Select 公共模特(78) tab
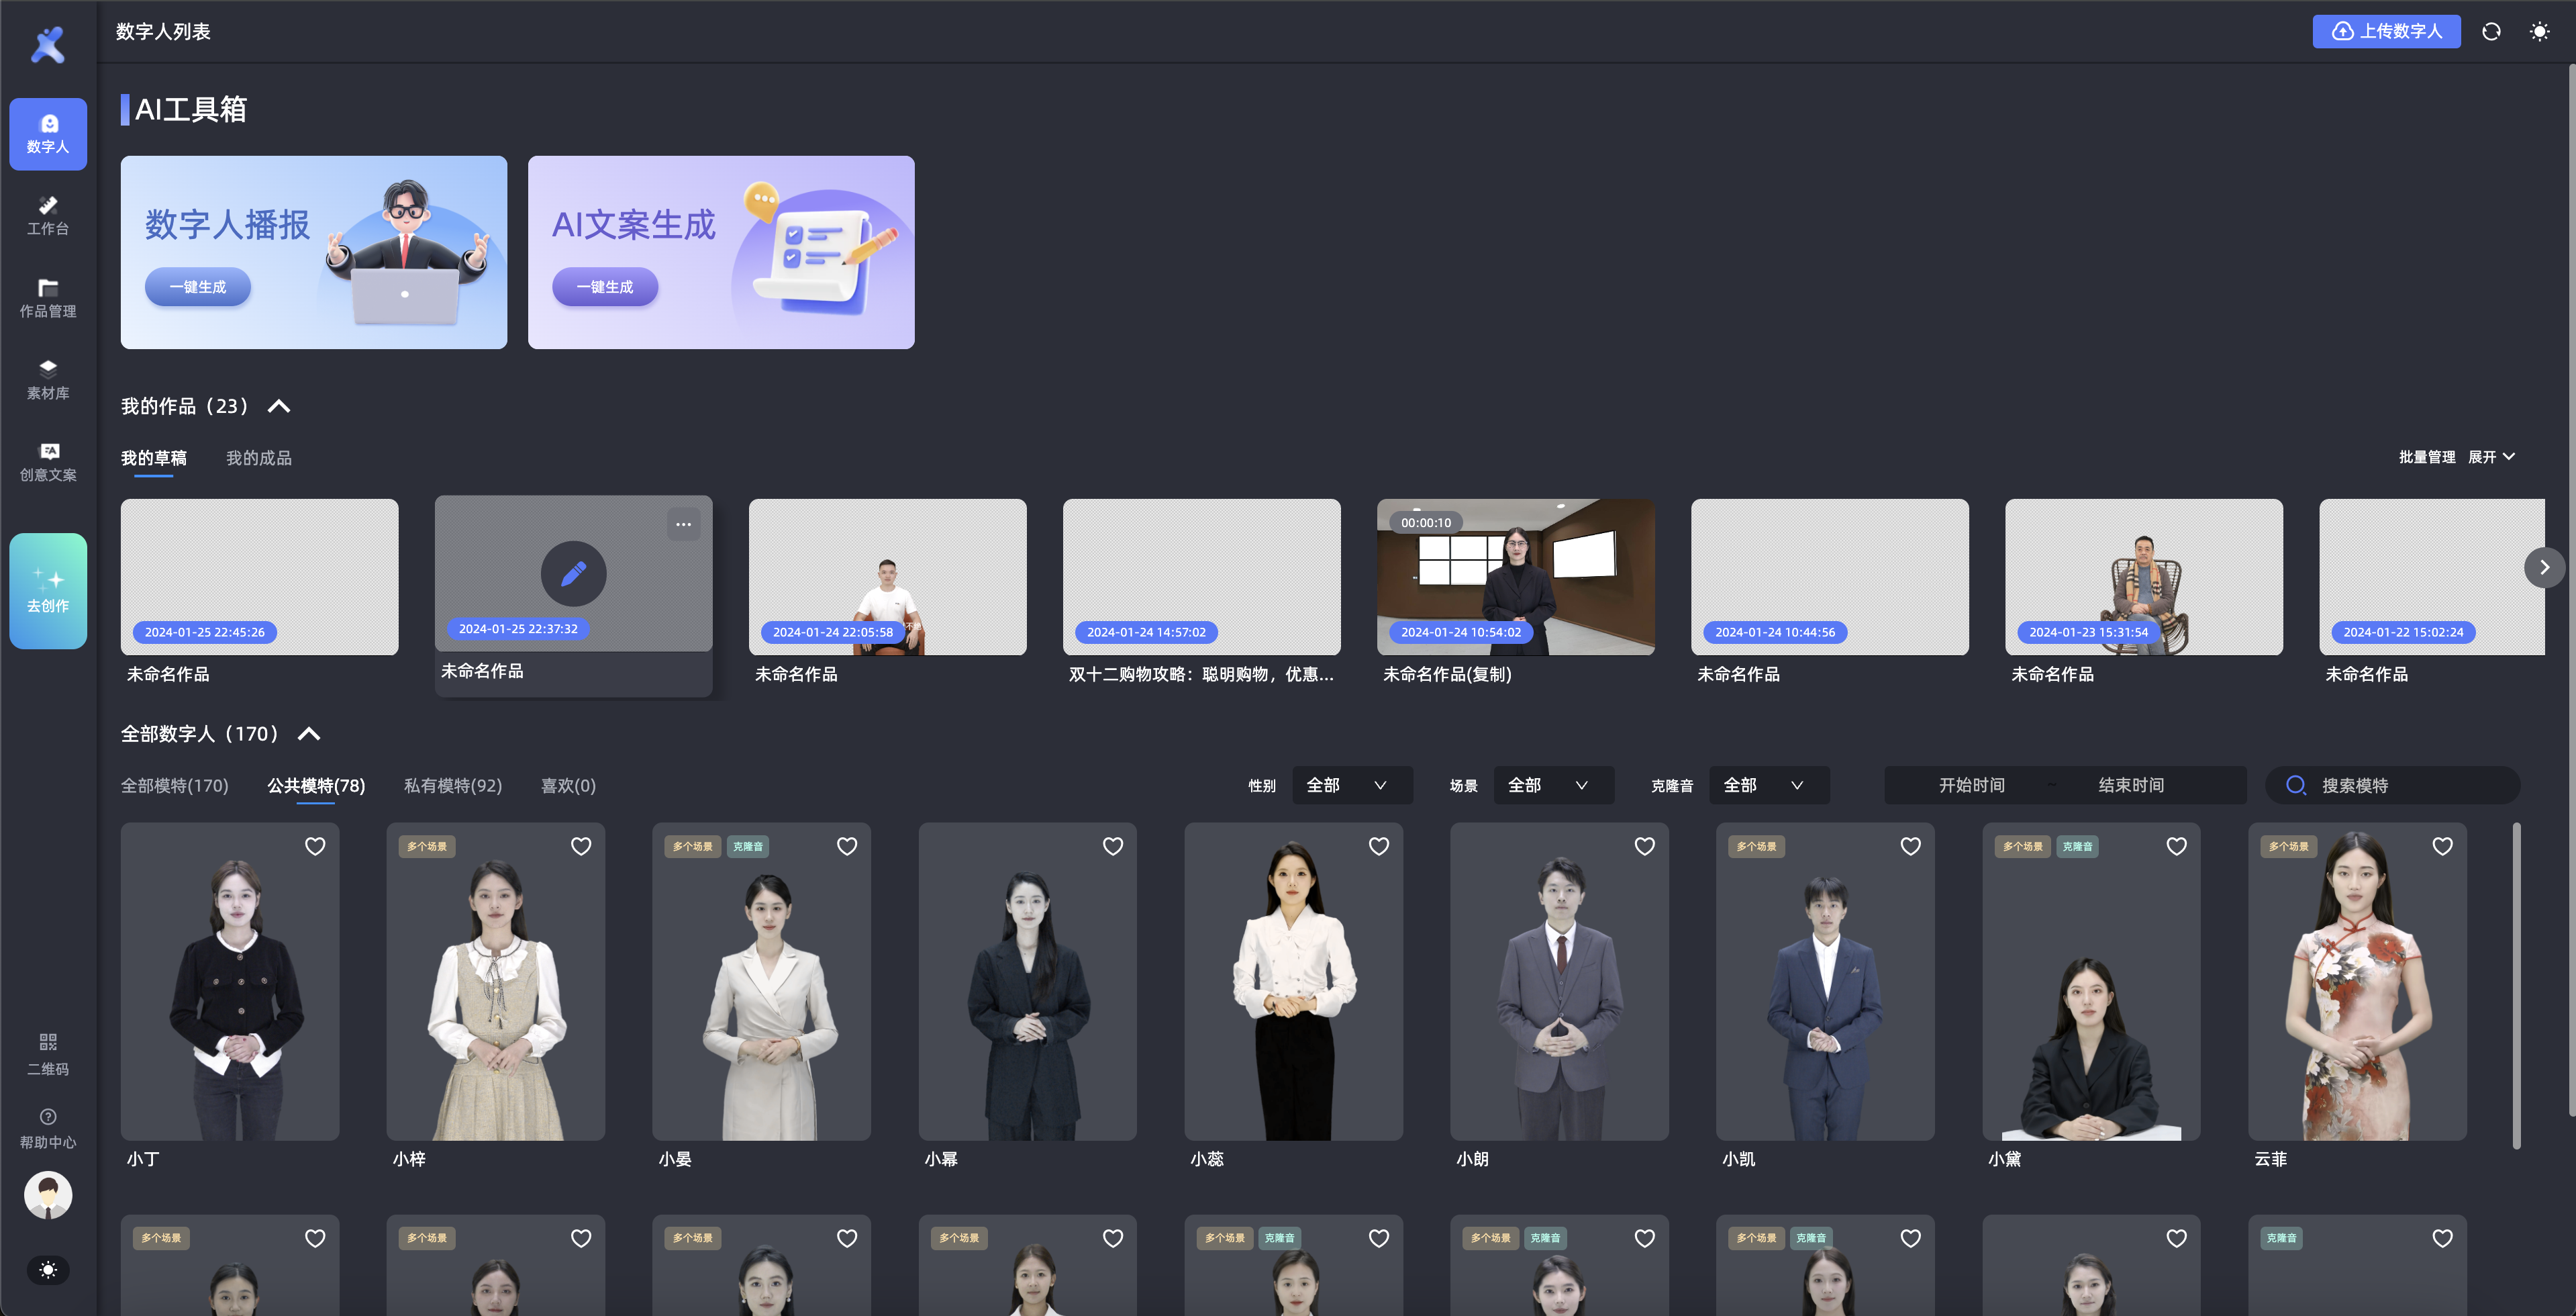The height and width of the screenshot is (1316, 2576). pos(316,786)
